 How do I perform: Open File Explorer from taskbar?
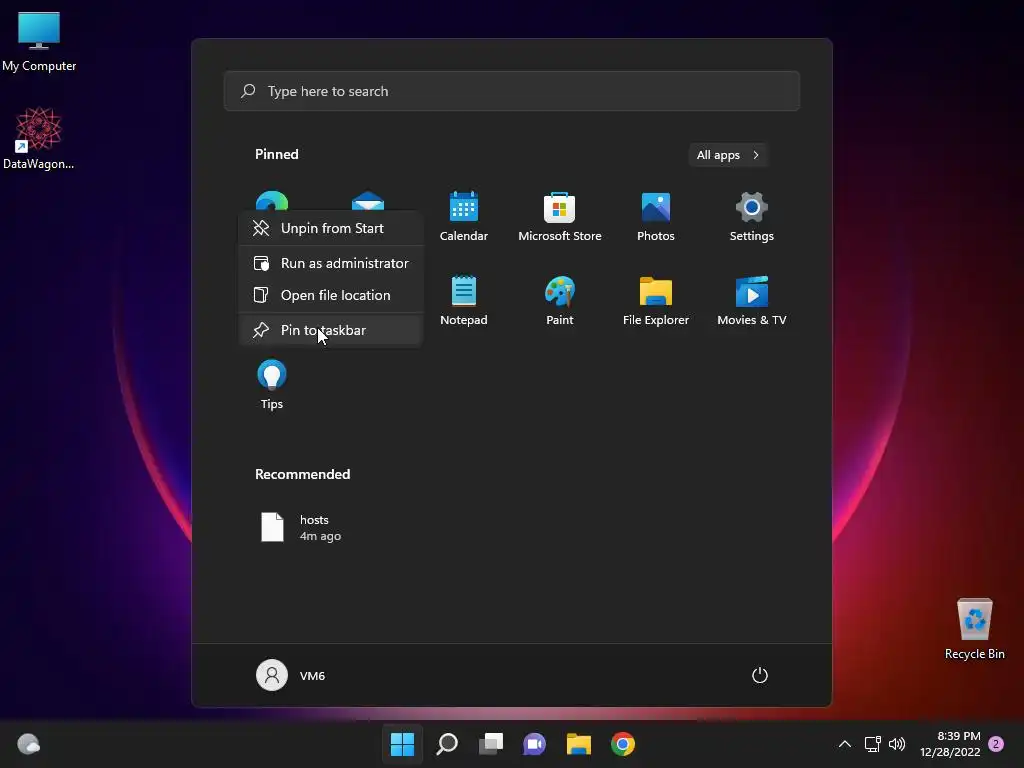pyautogui.click(x=579, y=744)
